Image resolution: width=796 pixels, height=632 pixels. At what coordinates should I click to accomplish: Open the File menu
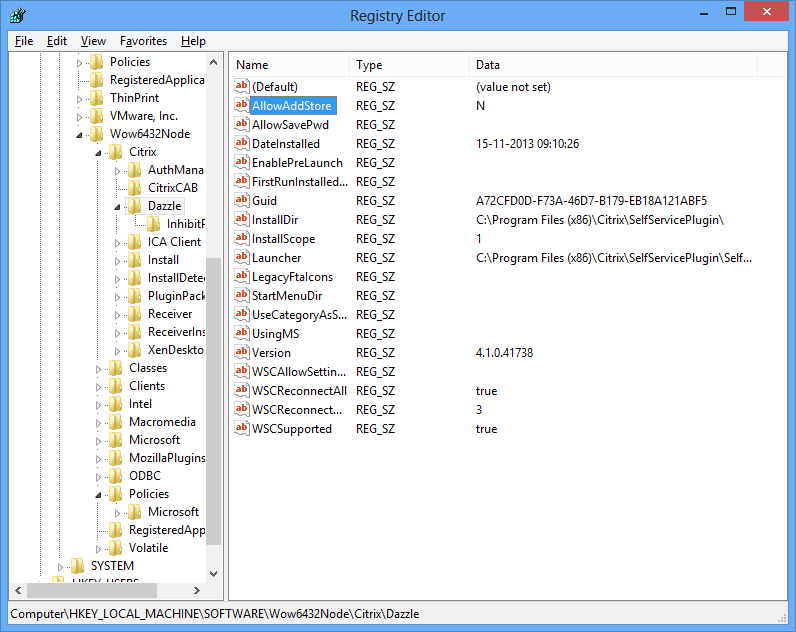point(24,41)
